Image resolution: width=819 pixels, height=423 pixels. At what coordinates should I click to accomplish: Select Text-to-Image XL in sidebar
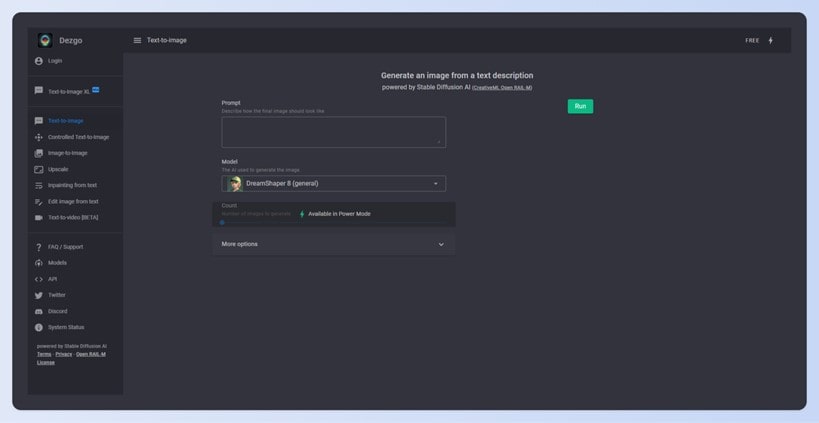pos(69,91)
